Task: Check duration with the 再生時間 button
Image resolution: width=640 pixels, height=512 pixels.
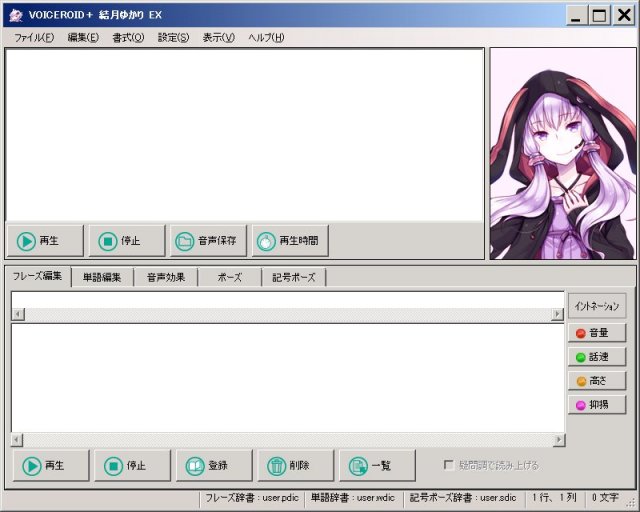Action: [290, 240]
